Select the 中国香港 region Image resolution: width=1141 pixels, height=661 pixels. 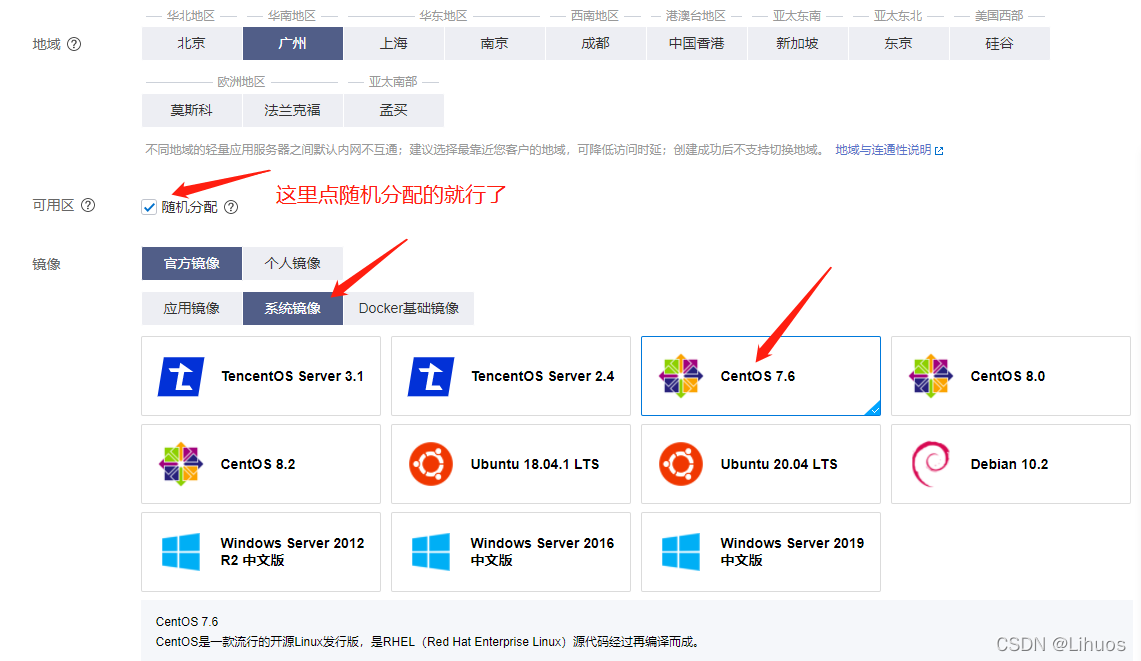click(x=696, y=44)
